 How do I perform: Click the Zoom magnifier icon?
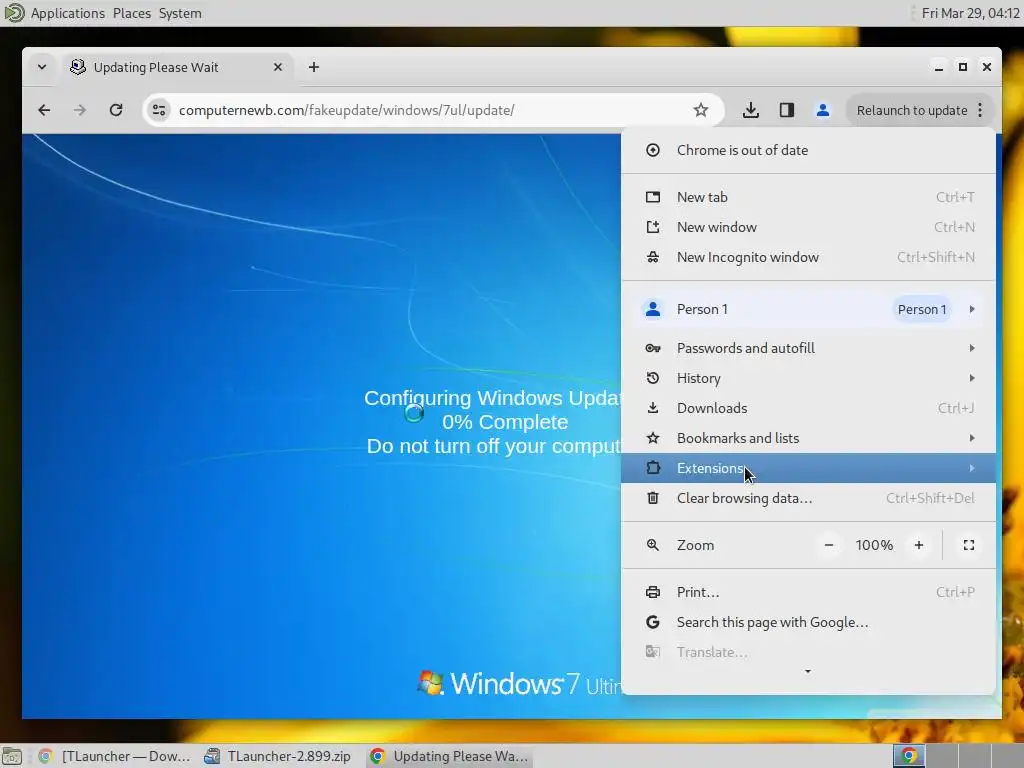pos(652,545)
